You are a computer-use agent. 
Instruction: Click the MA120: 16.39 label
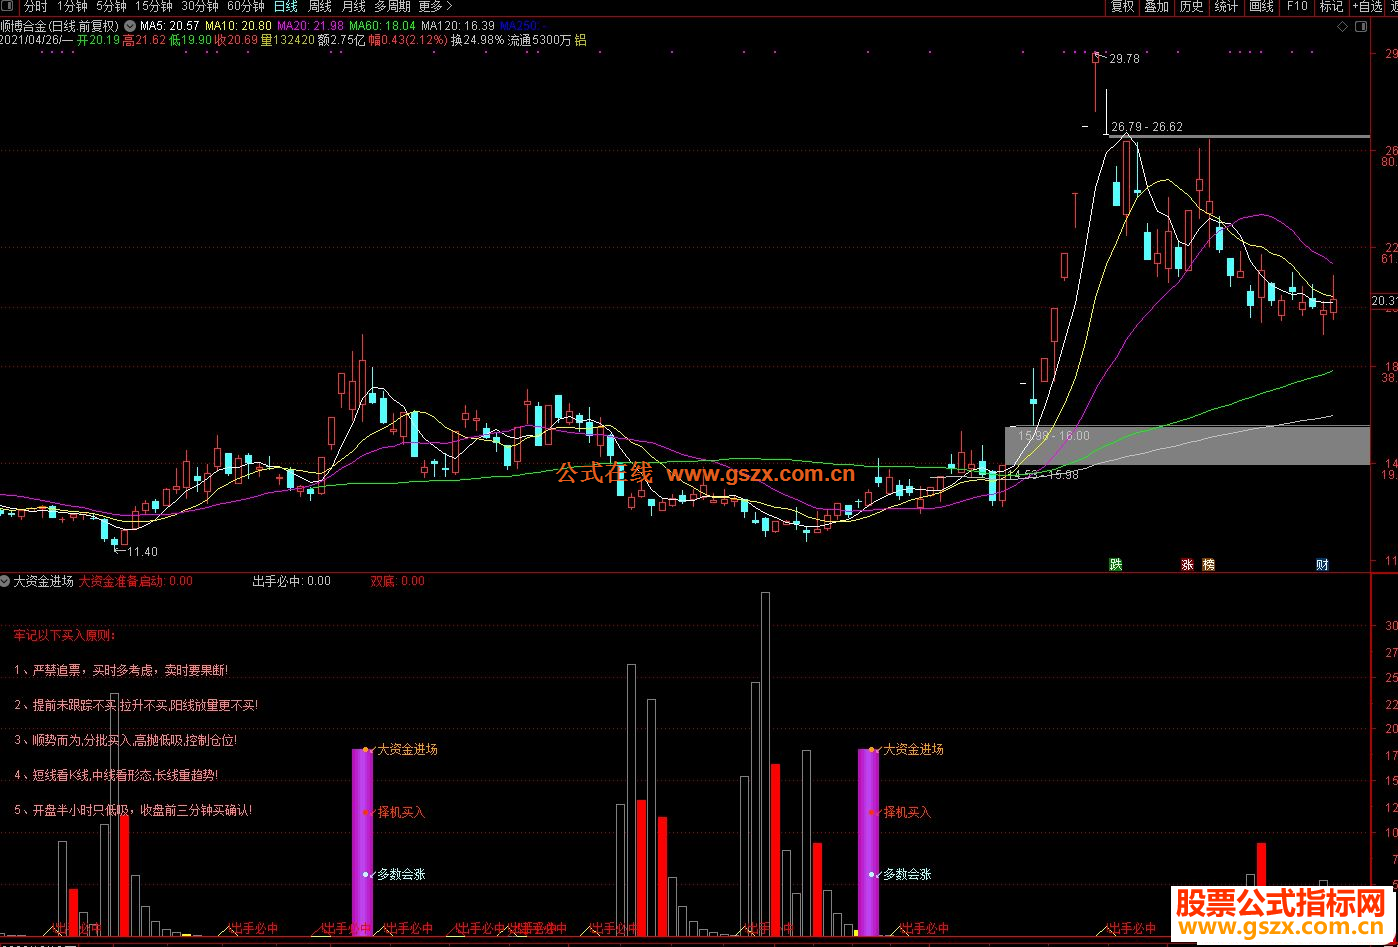(x=458, y=25)
